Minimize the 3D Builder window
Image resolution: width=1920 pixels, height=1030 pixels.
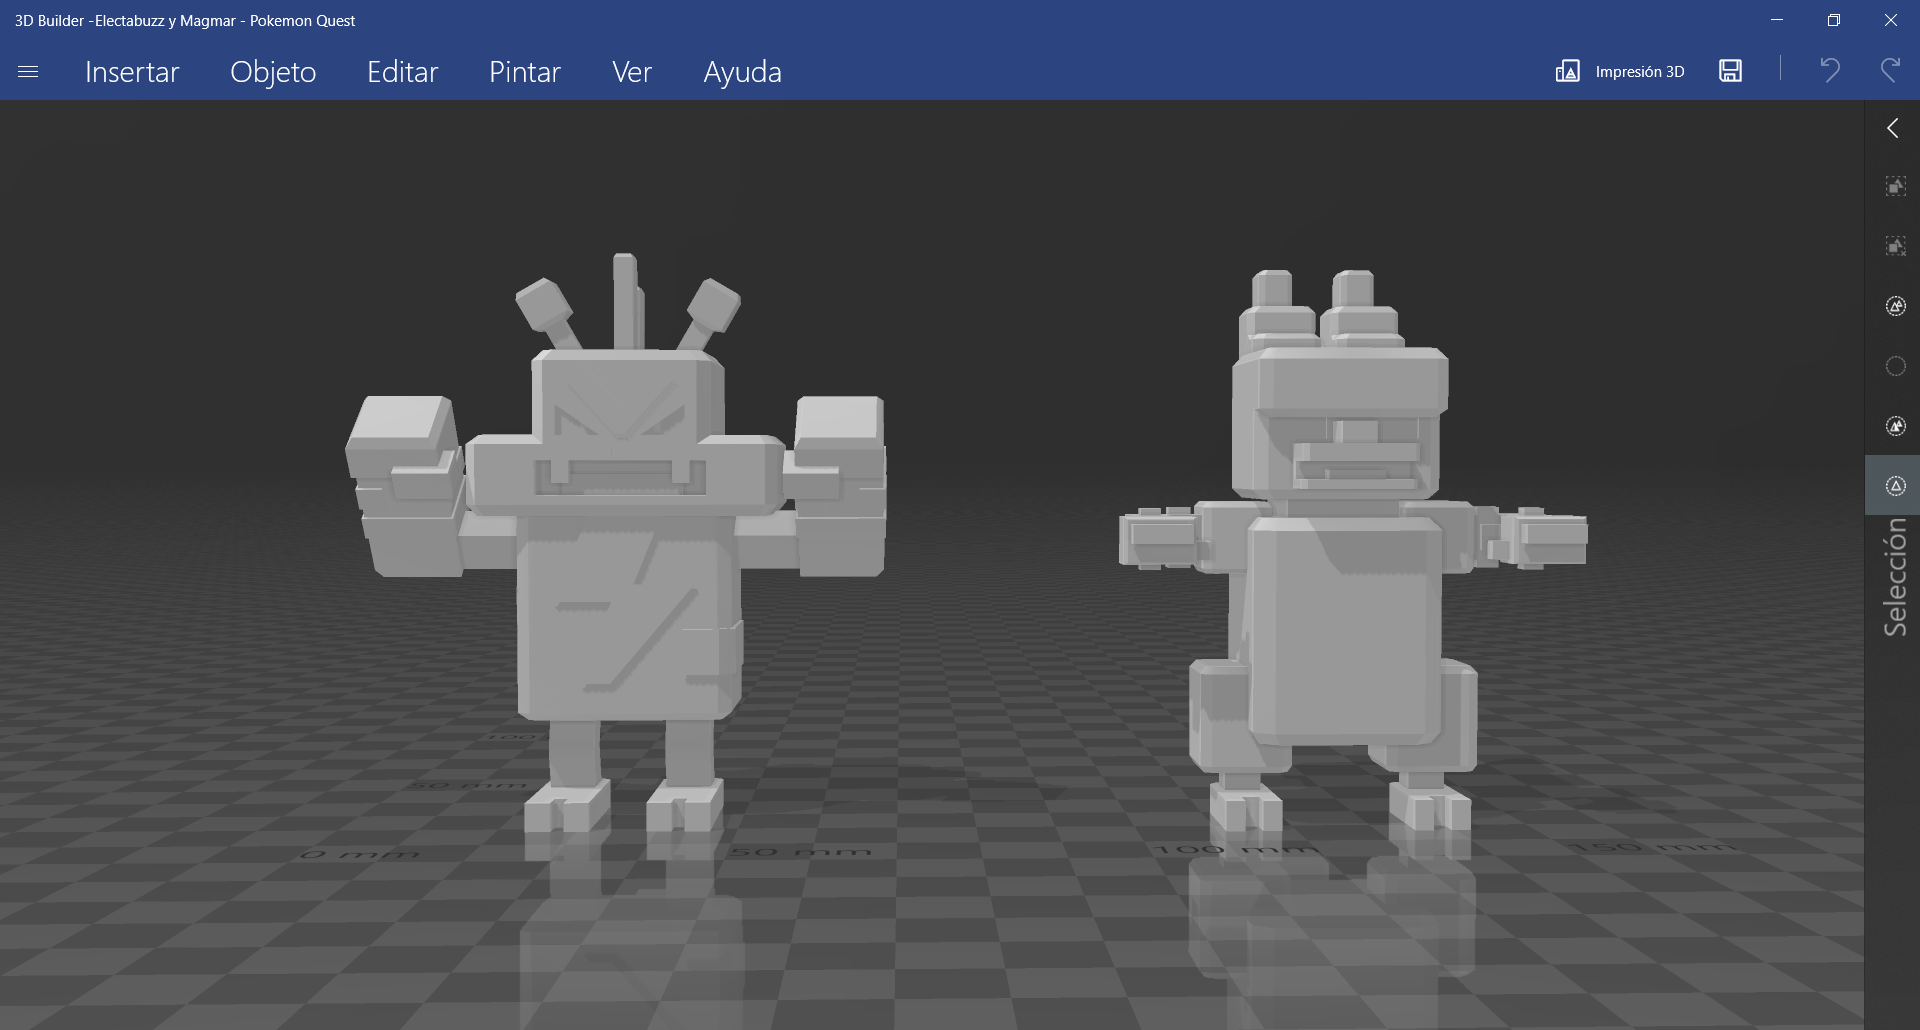pos(1777,20)
